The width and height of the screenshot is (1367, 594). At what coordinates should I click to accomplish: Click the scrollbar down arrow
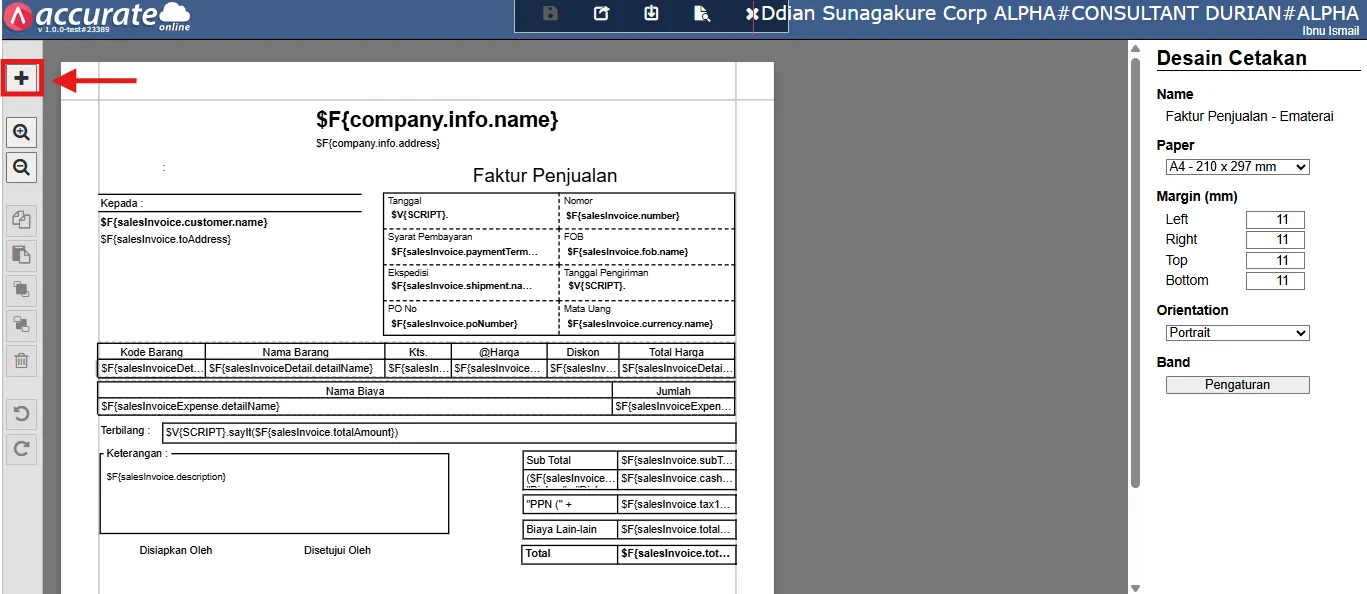pos(1135,588)
